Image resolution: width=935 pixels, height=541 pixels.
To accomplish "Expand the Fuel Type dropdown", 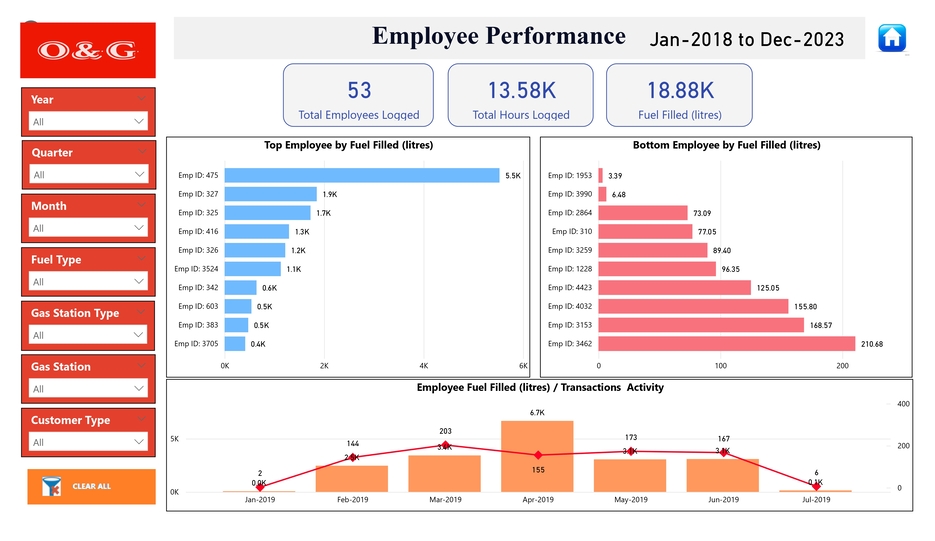I will click(88, 282).
